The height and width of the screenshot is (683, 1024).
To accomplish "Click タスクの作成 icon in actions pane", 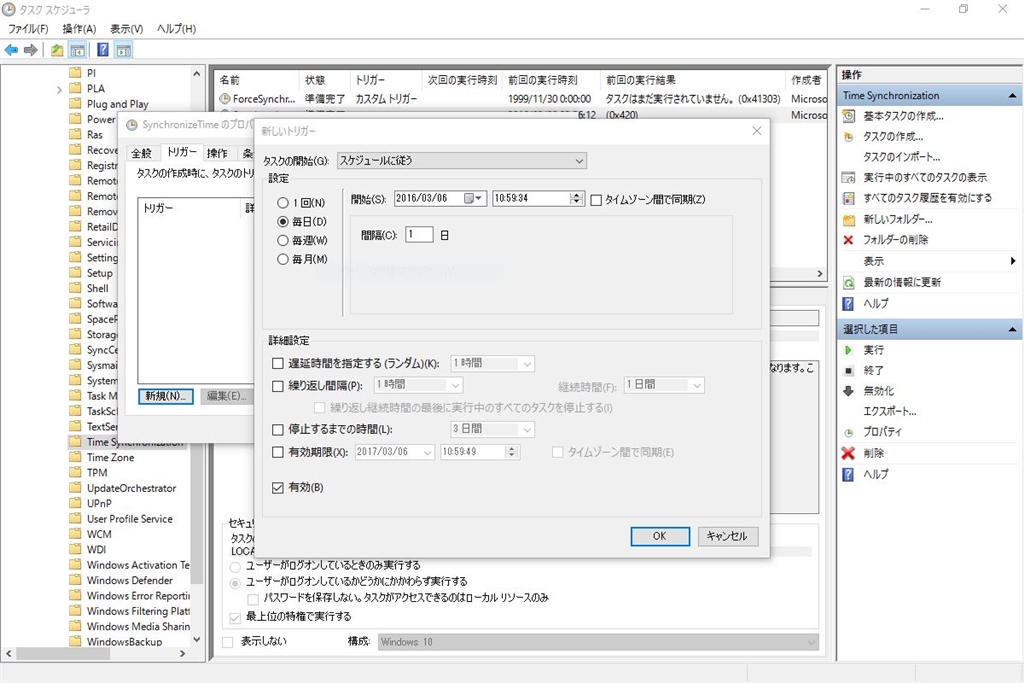I will pyautogui.click(x=848, y=137).
